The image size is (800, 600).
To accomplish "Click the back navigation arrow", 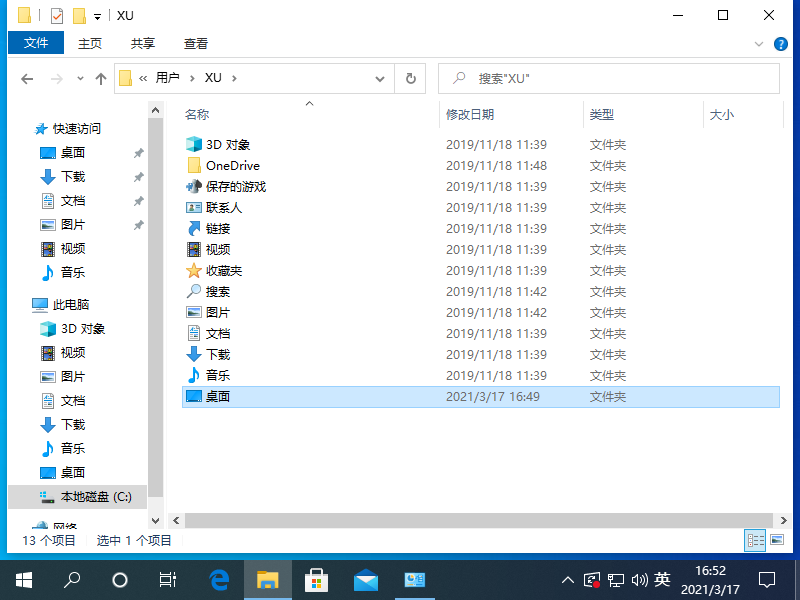I will pos(27,77).
